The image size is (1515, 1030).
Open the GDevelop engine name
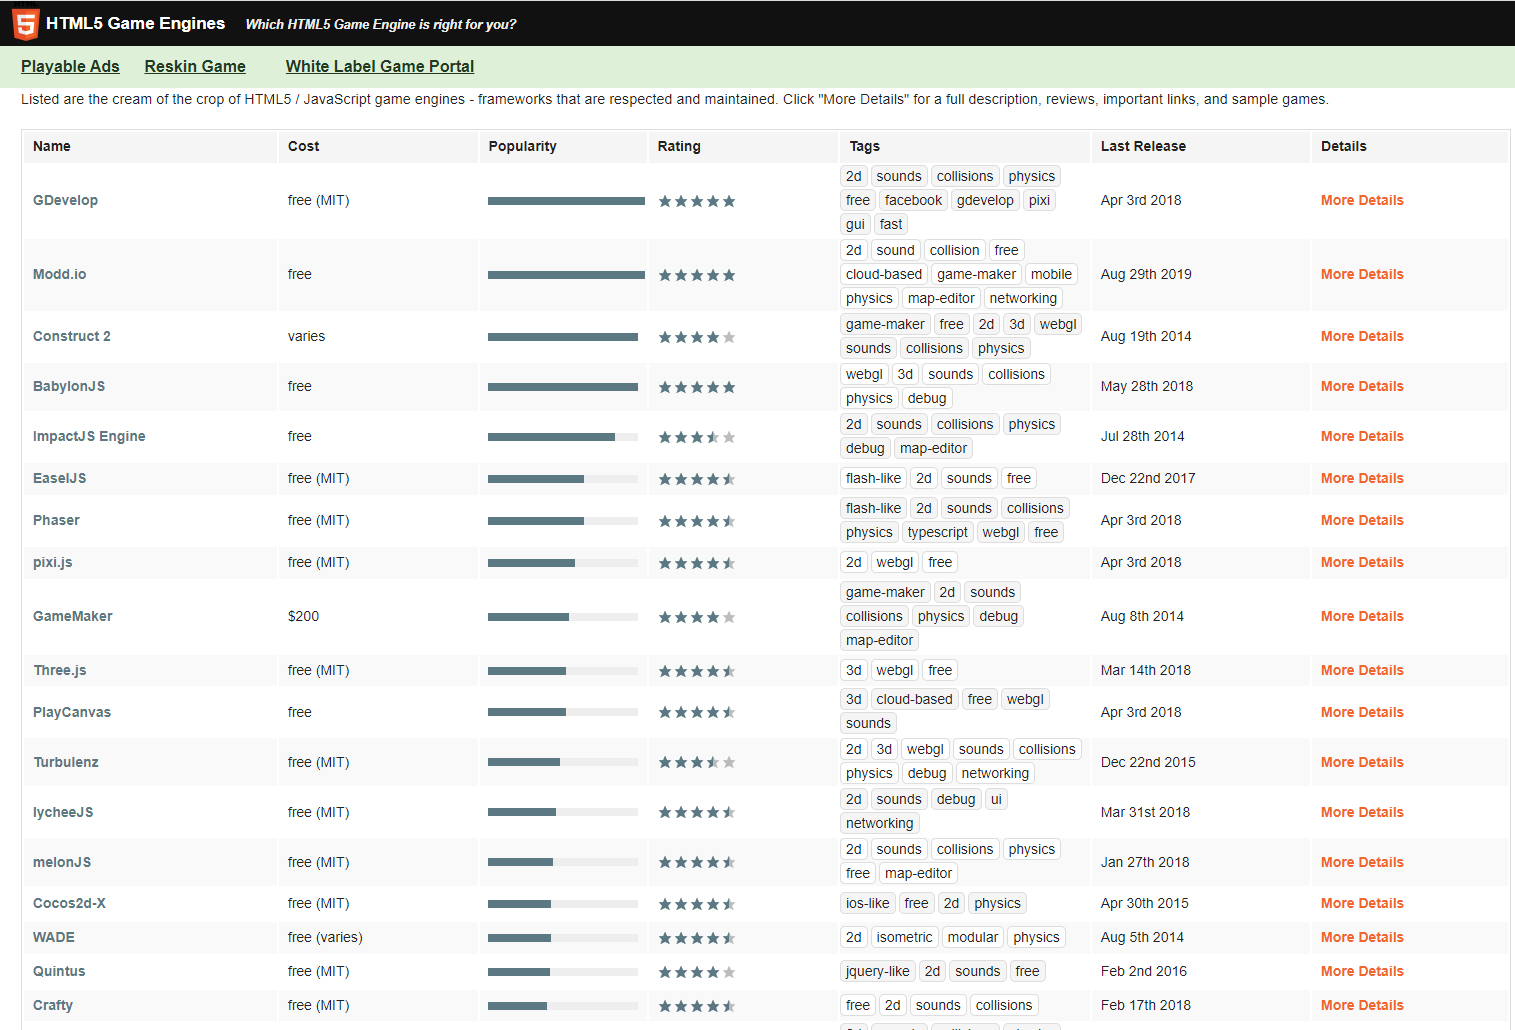tap(65, 200)
